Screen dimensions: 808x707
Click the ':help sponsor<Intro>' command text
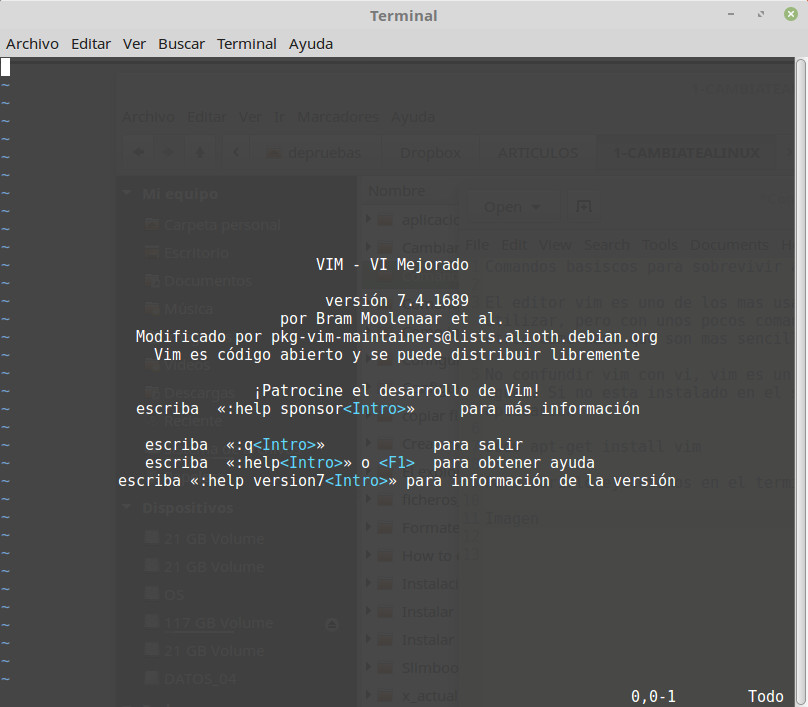pos(316,409)
